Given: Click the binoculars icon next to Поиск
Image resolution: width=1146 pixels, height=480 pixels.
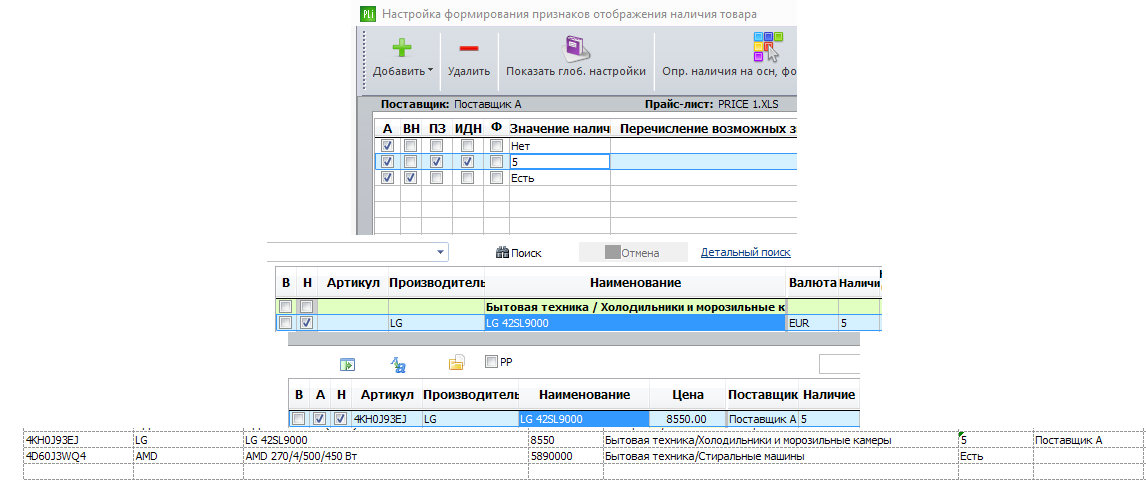Looking at the screenshot, I should pyautogui.click(x=502, y=253).
